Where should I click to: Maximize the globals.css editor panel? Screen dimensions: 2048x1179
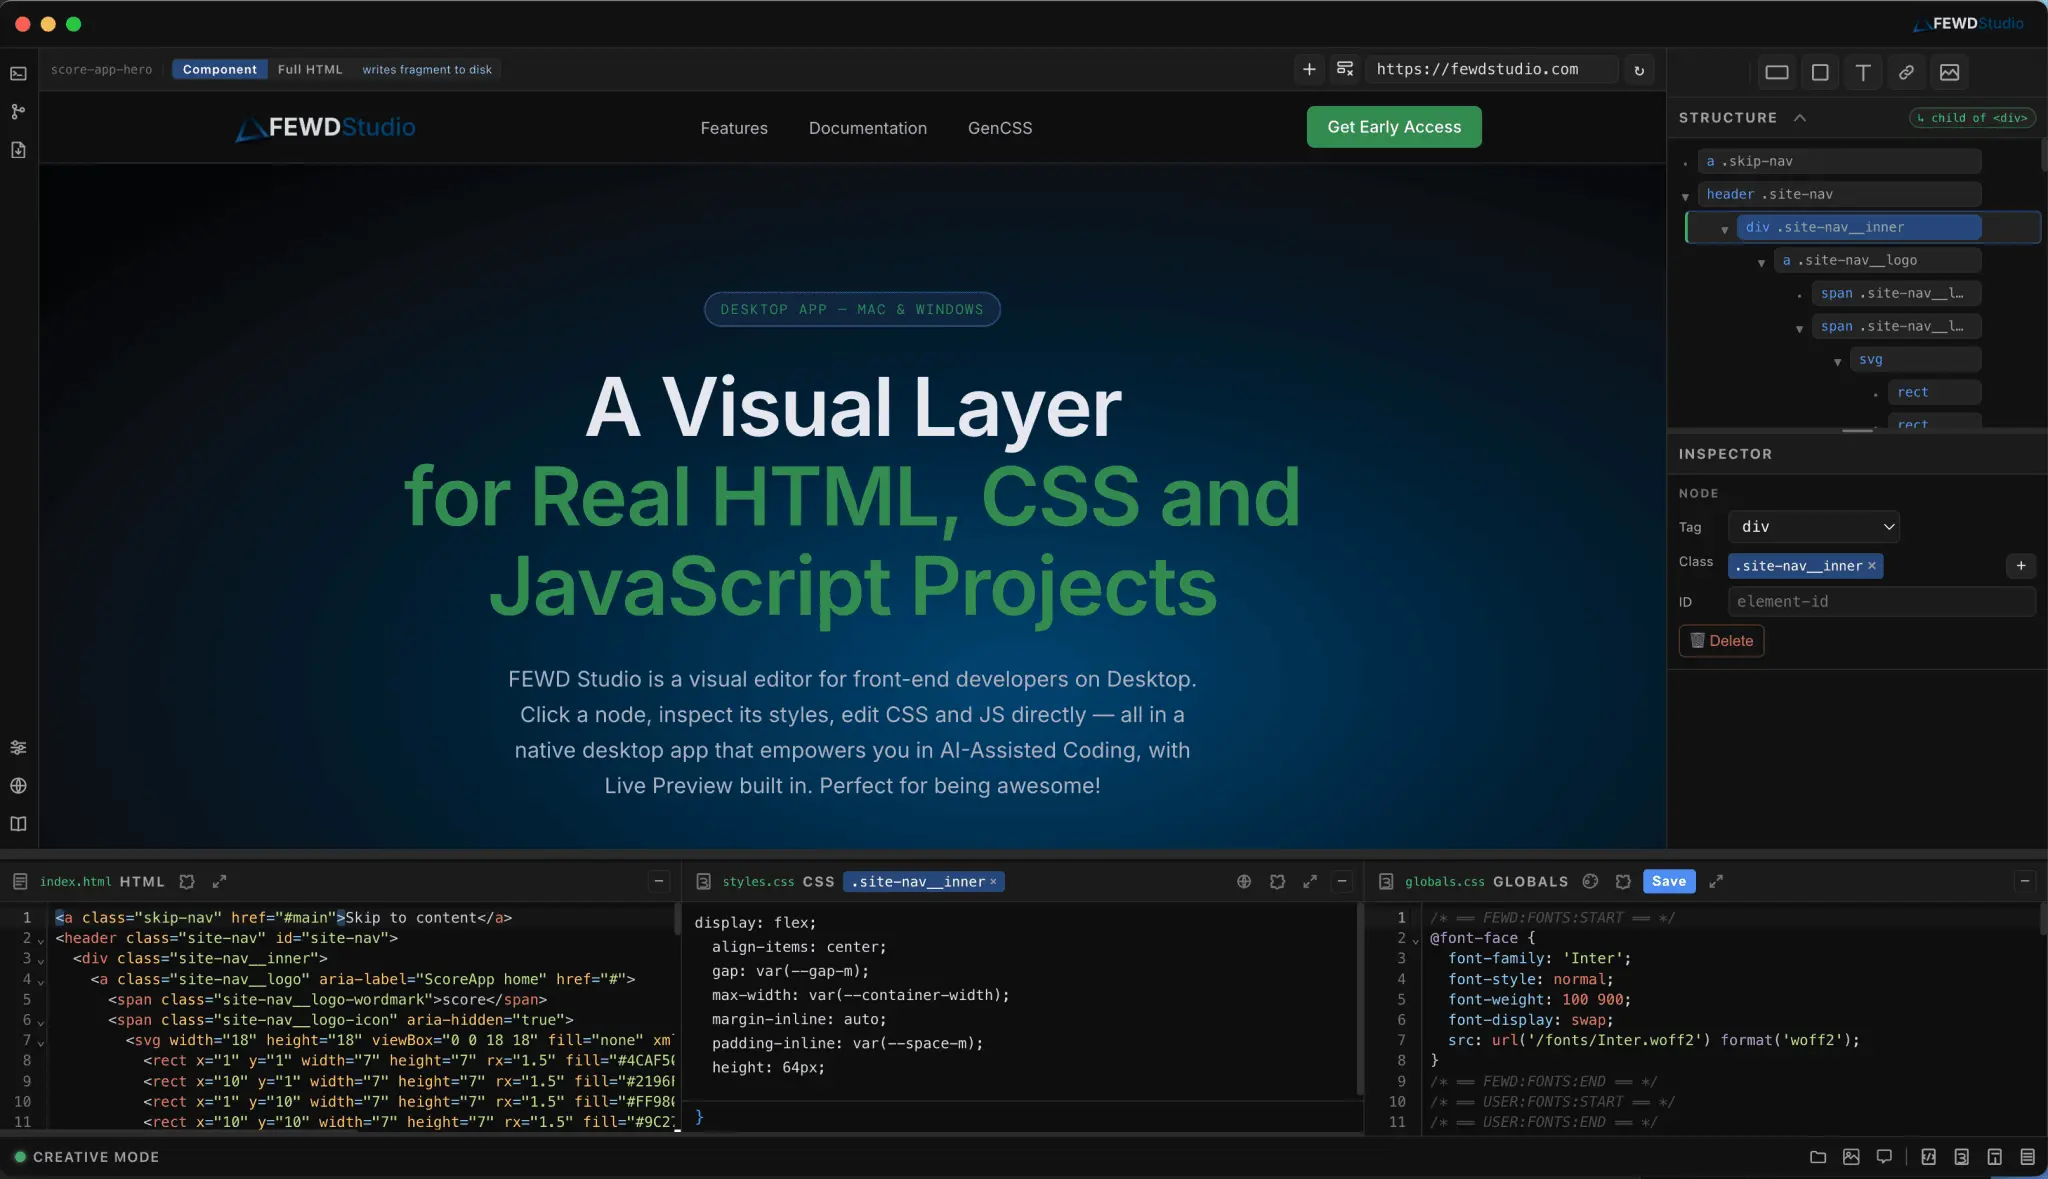tap(1716, 881)
